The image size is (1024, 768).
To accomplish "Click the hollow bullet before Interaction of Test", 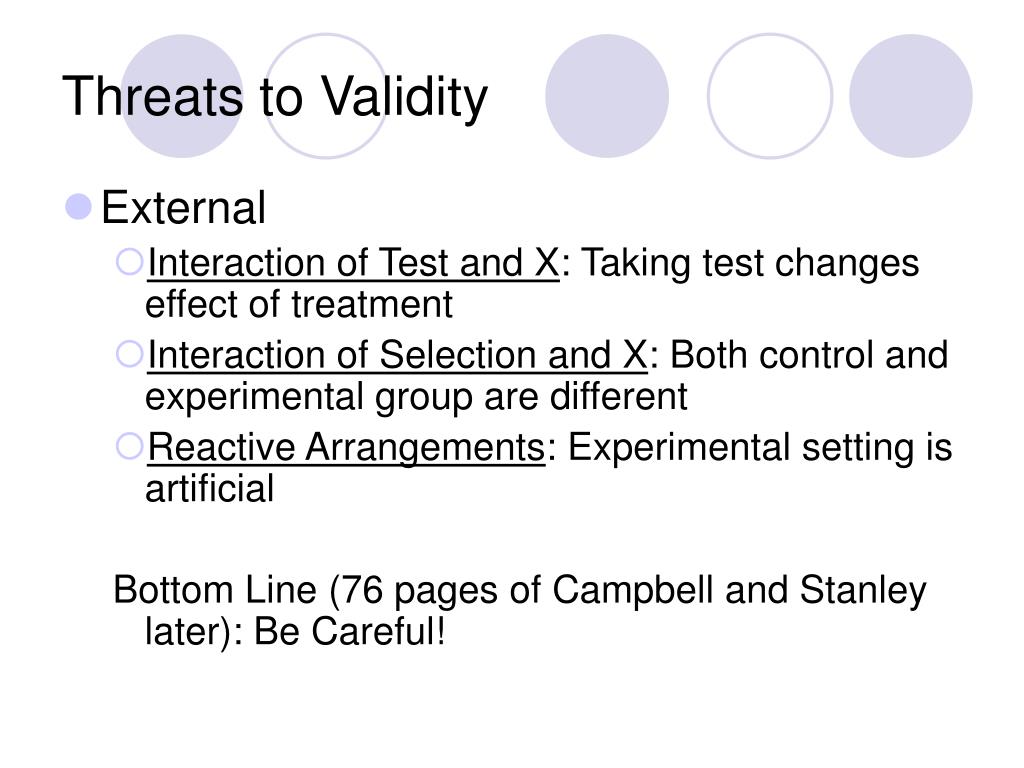I will (129, 262).
